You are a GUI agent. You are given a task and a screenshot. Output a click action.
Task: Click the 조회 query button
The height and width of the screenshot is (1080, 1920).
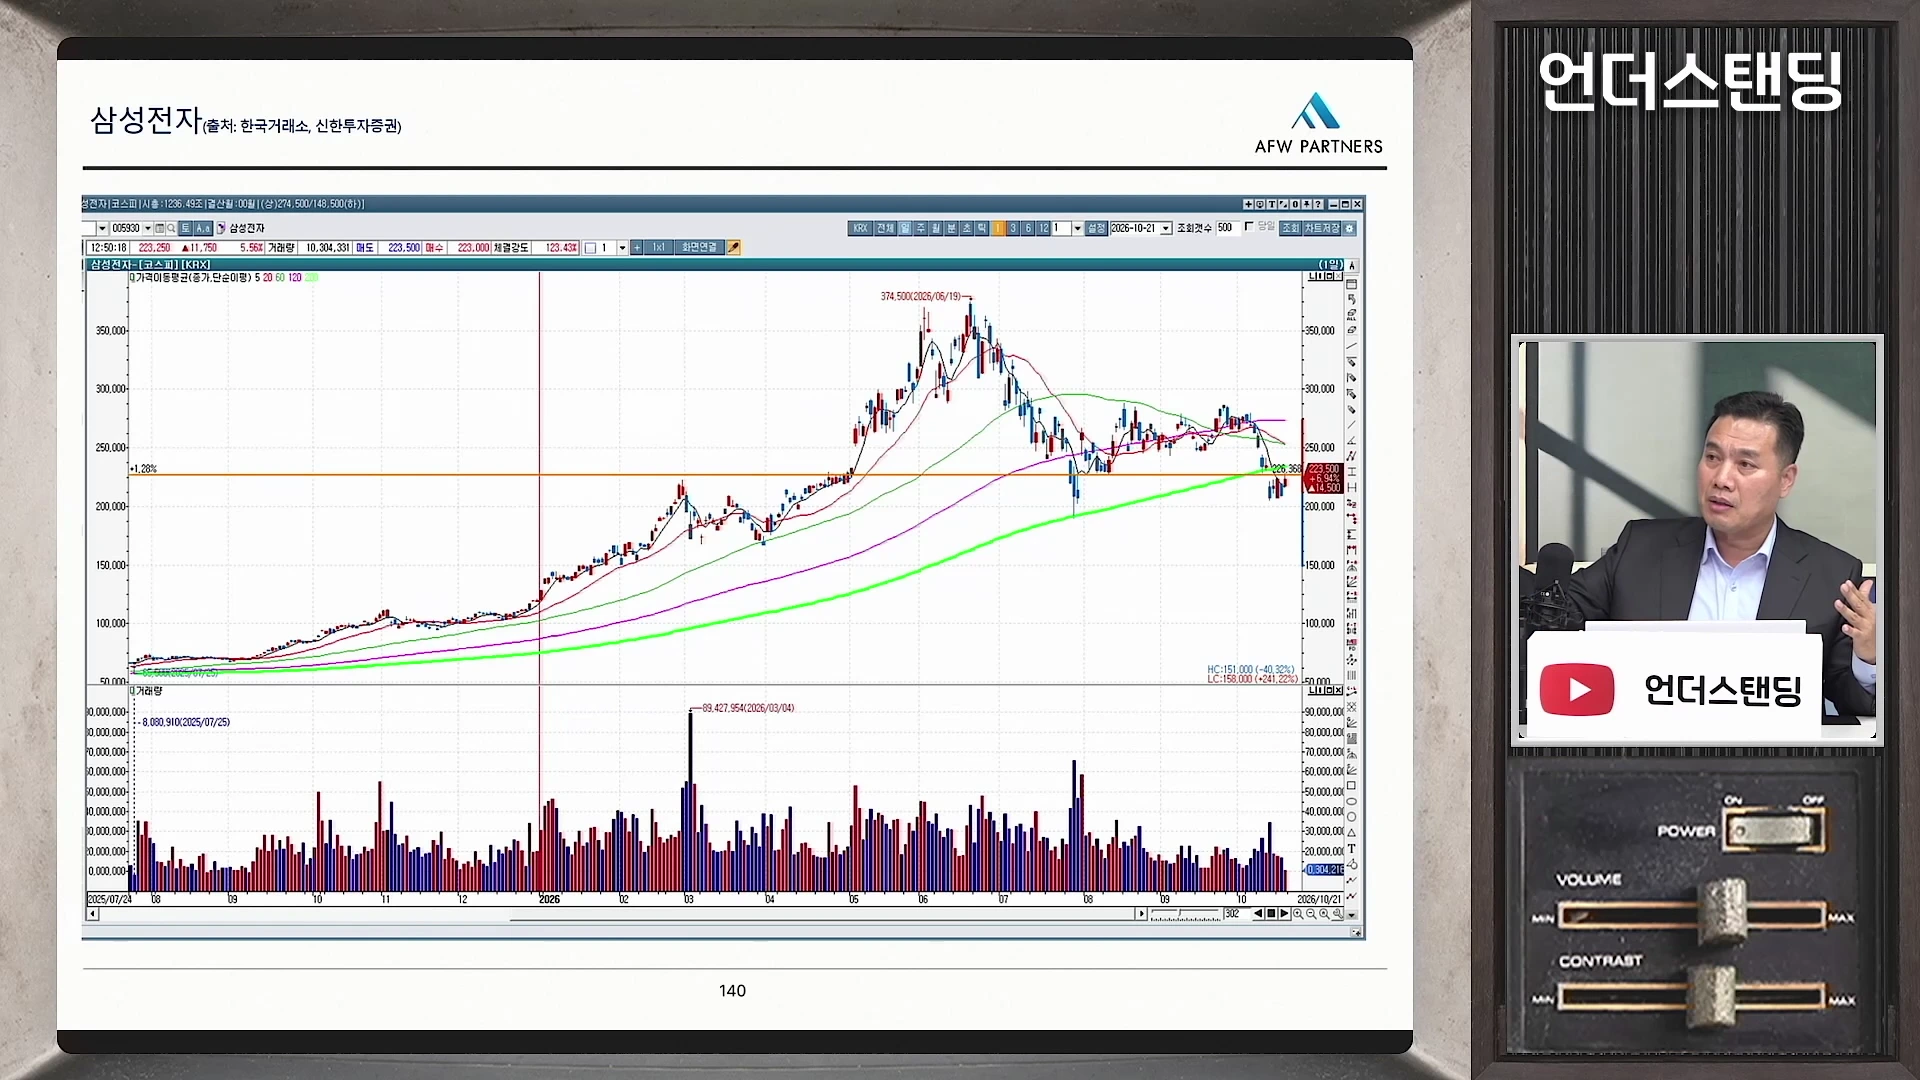point(1290,228)
